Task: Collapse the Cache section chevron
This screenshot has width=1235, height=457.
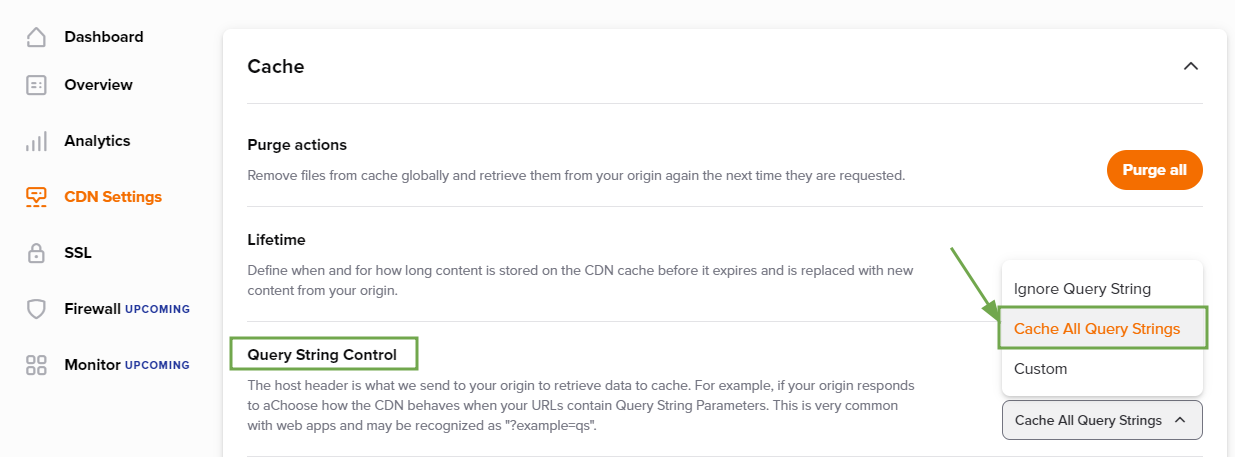Action: click(x=1190, y=66)
